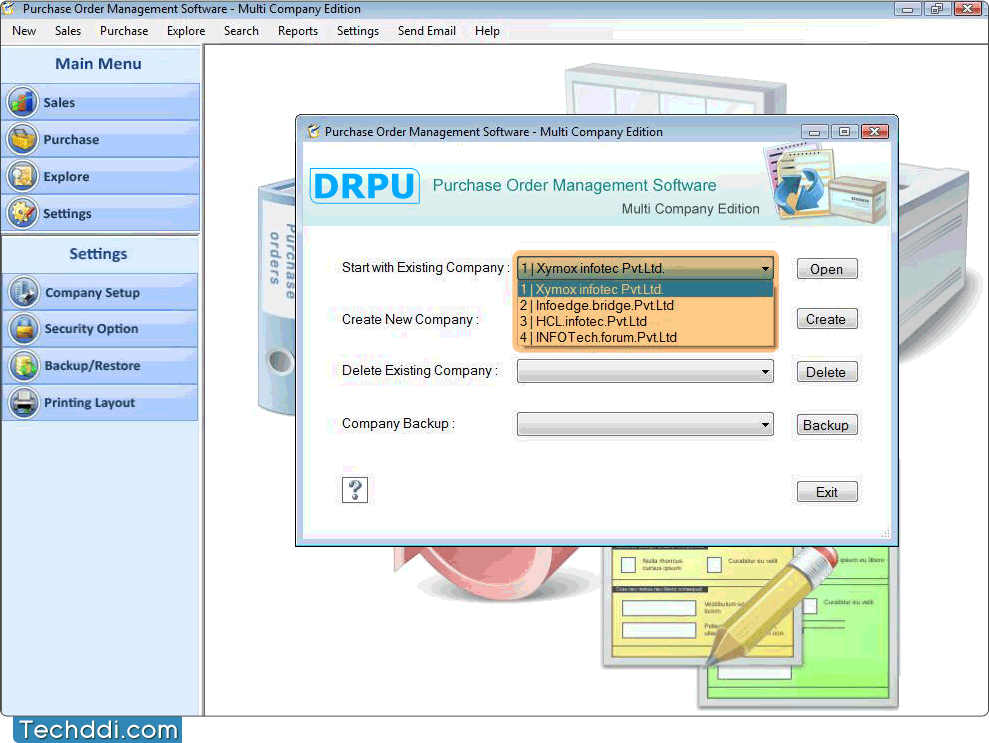Click the Backup/Restore icon

click(24, 366)
